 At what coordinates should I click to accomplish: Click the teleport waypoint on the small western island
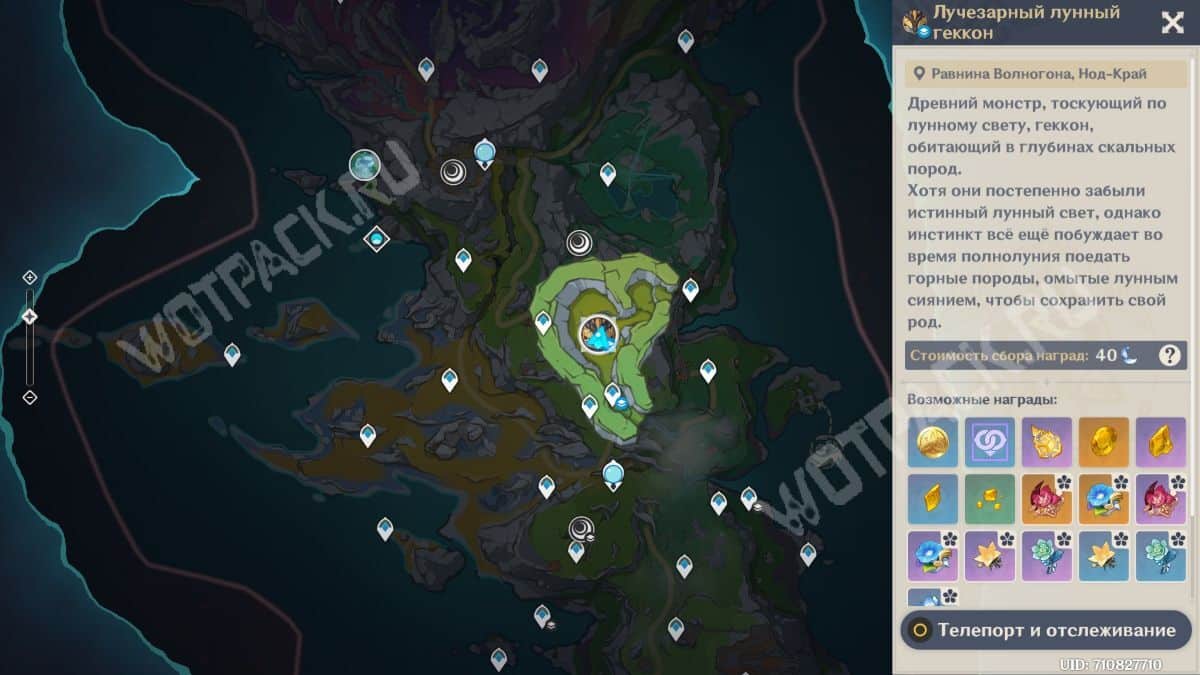click(x=232, y=353)
